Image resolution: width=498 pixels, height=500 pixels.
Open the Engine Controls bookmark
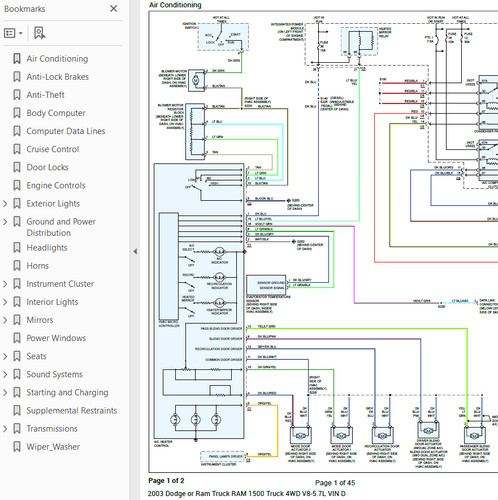coord(56,185)
